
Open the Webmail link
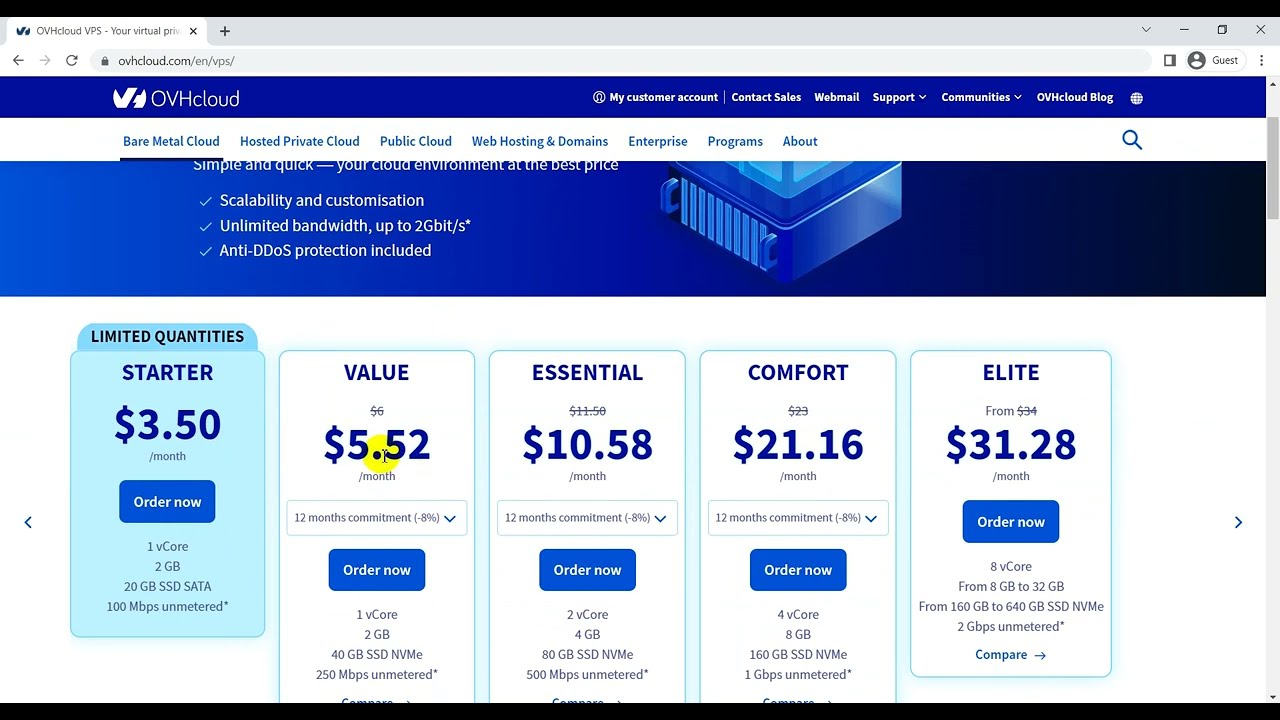pyautogui.click(x=837, y=97)
